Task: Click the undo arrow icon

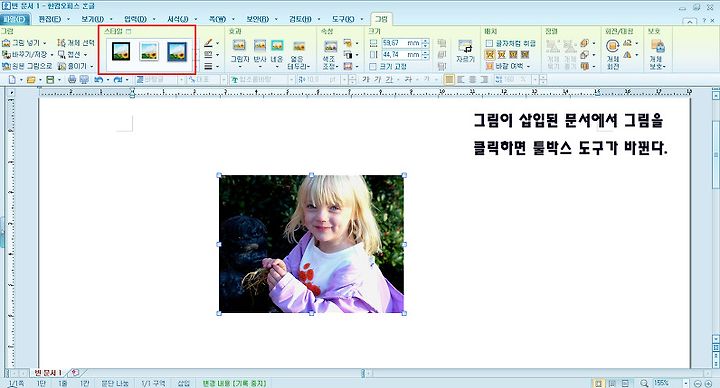Action: [98, 80]
